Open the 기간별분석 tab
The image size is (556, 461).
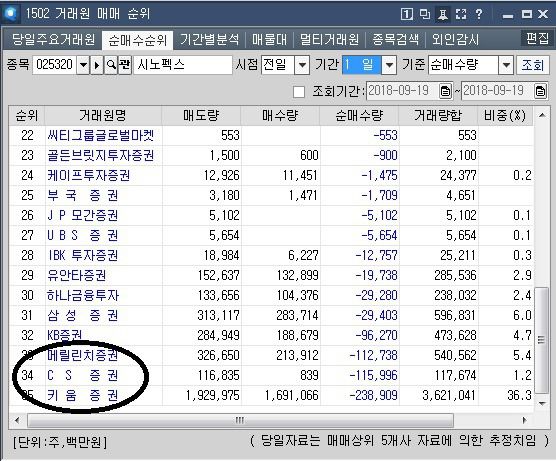209,39
